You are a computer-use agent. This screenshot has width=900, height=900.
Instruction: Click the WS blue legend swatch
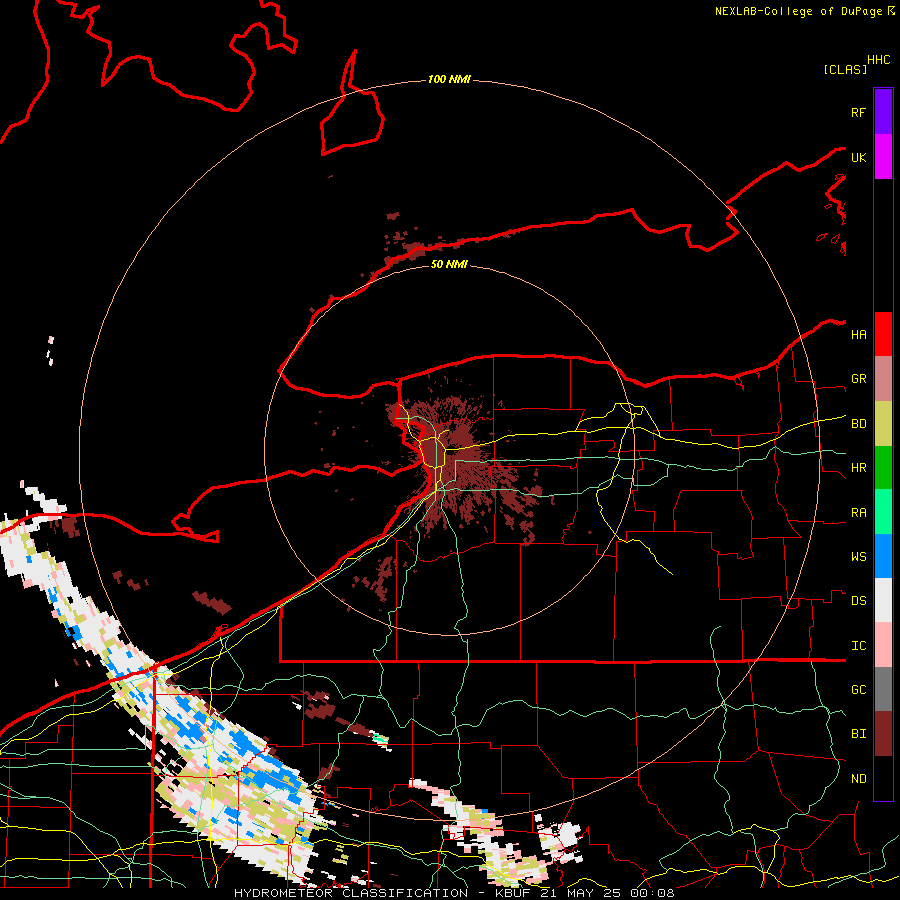(x=883, y=556)
